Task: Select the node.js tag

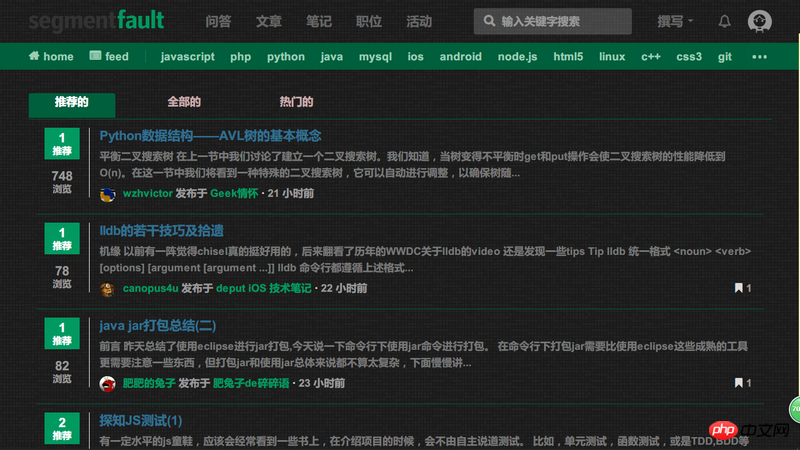Action: (x=517, y=57)
